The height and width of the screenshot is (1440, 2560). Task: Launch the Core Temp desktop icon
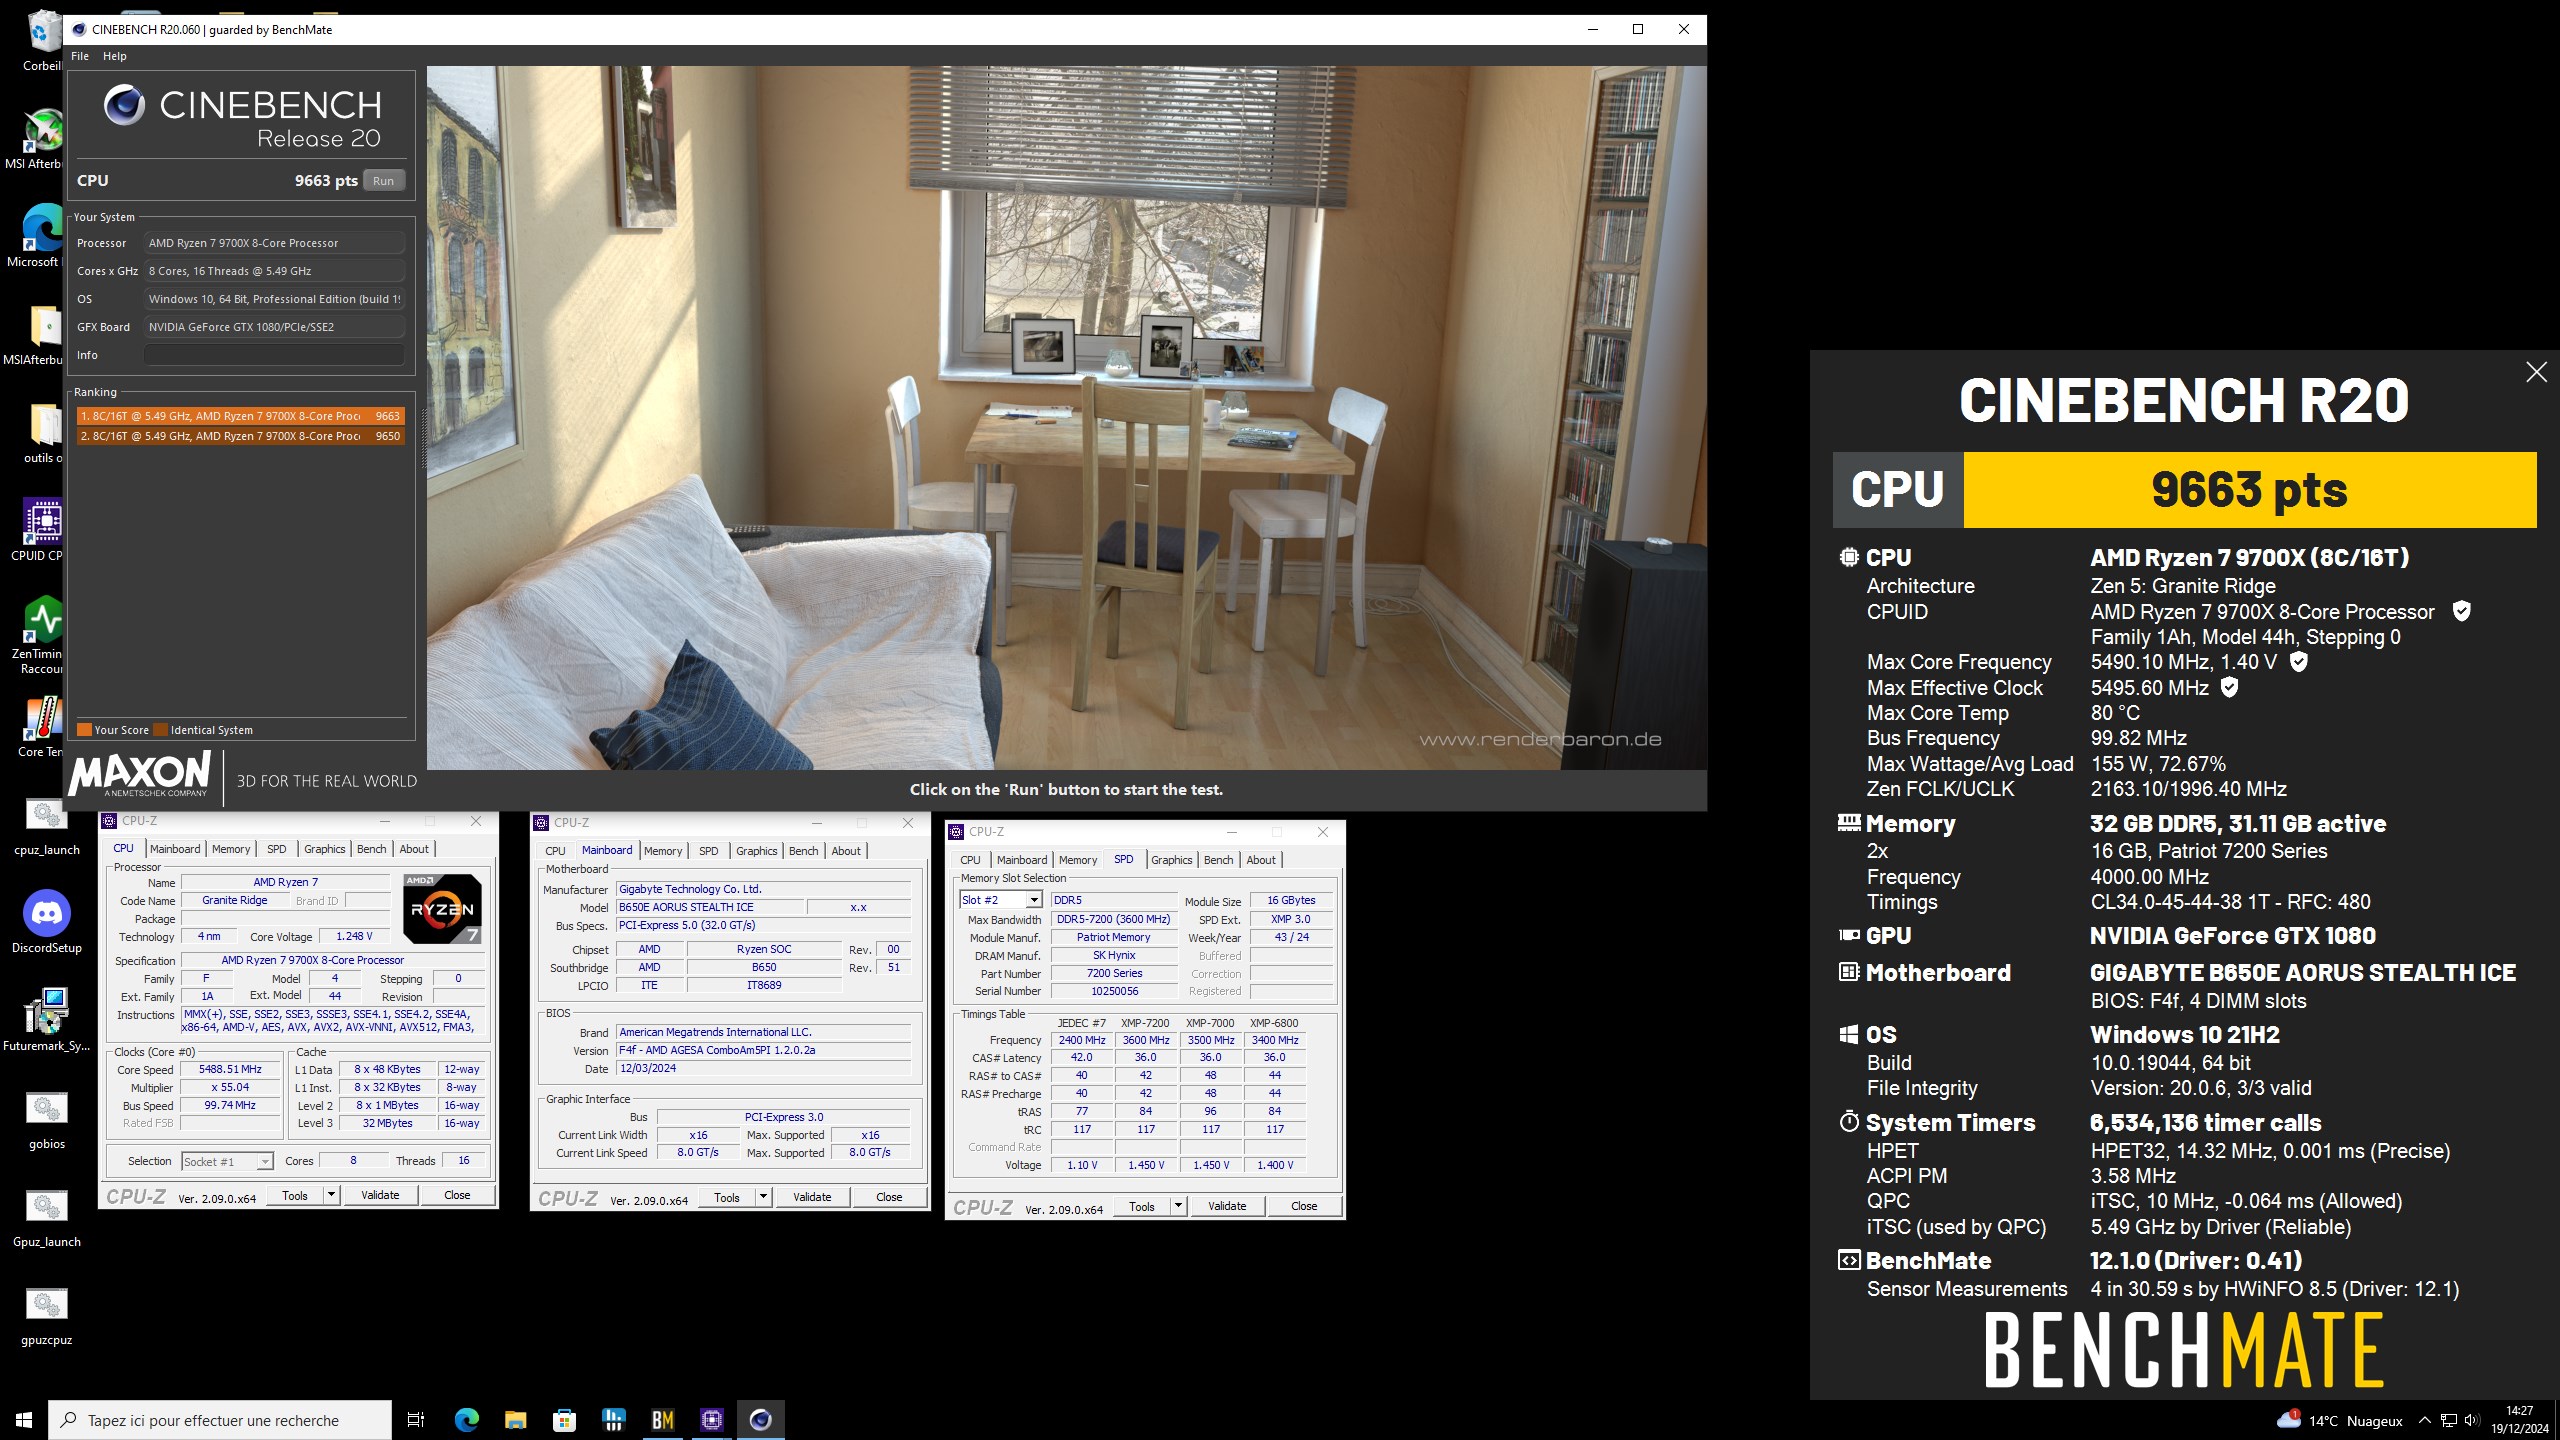[x=42, y=726]
